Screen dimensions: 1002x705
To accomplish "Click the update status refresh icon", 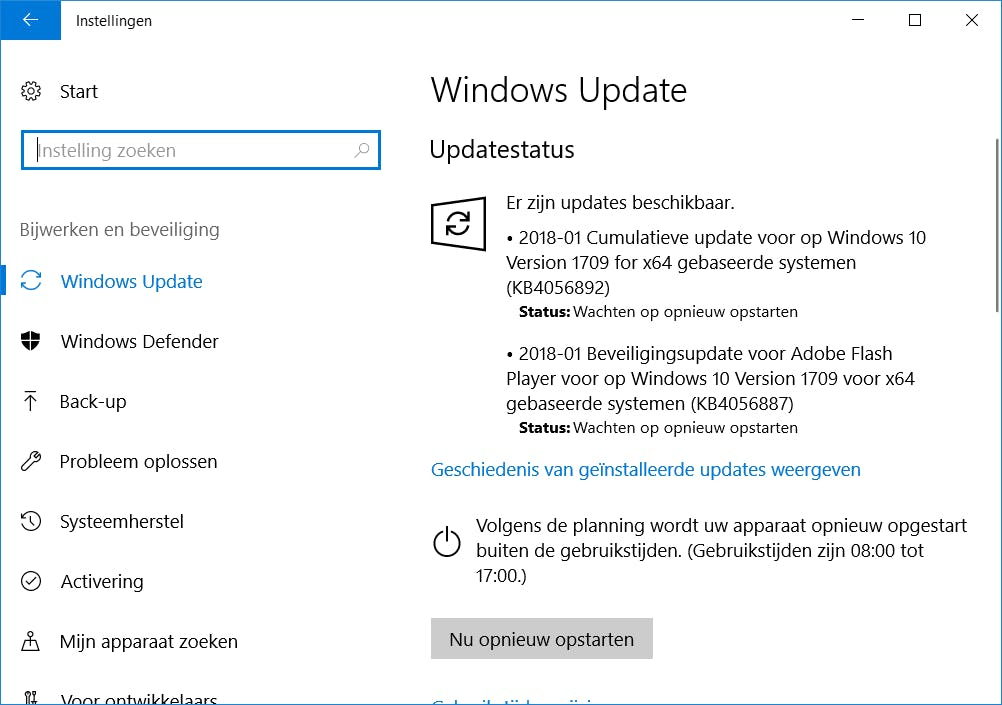I will [458, 223].
